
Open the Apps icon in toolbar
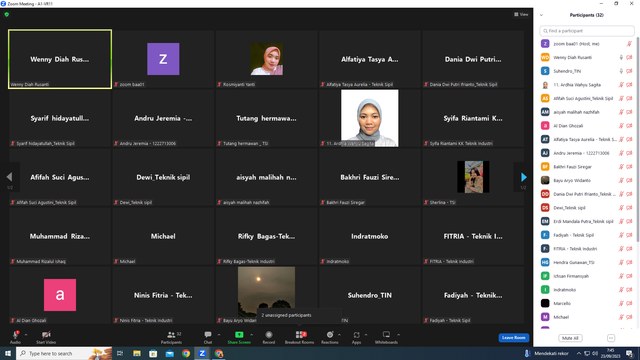coord(356,335)
